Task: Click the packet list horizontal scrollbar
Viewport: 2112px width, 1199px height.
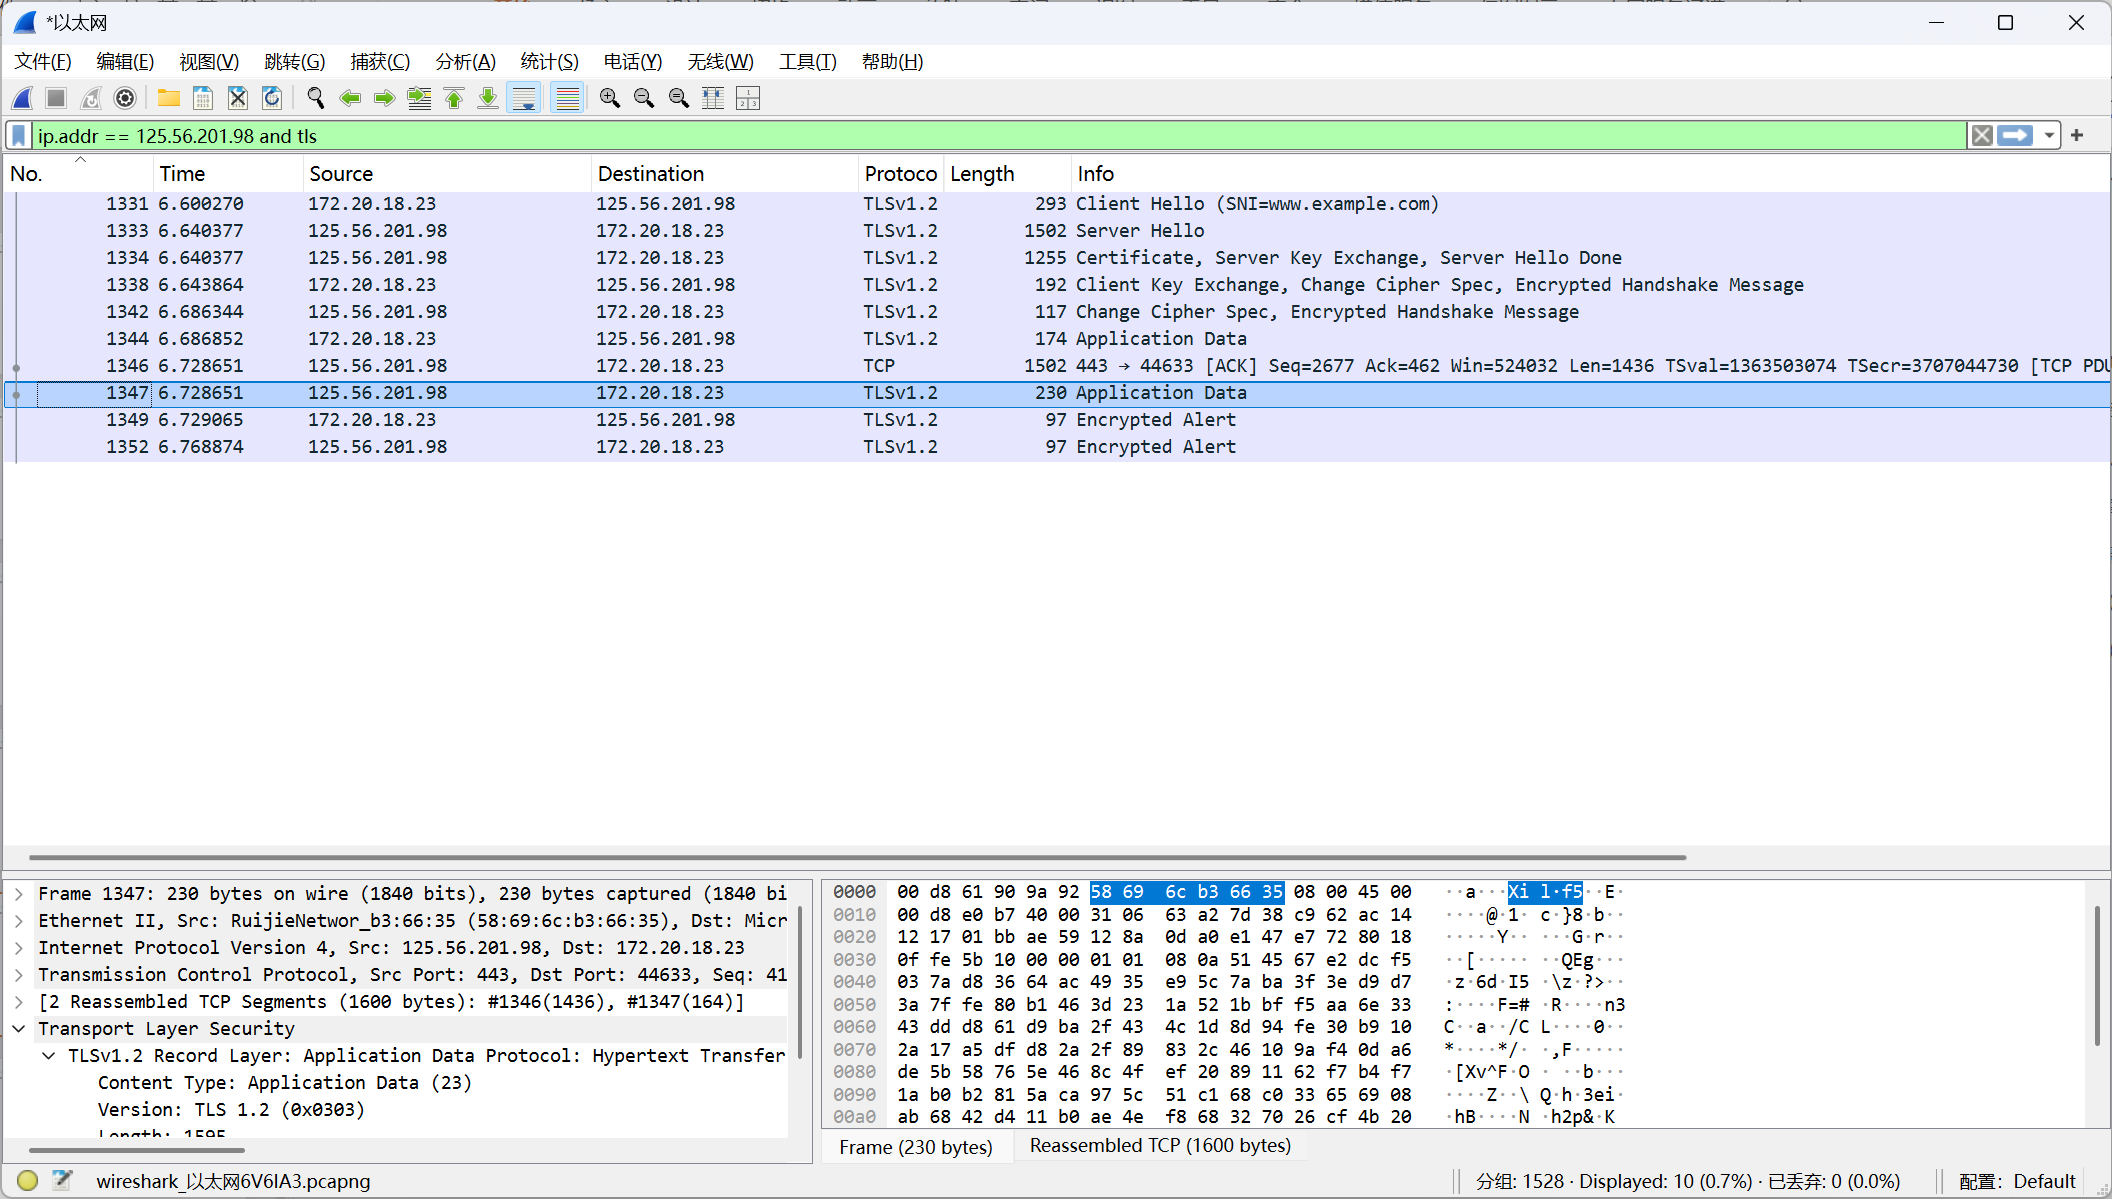Action: 857,857
